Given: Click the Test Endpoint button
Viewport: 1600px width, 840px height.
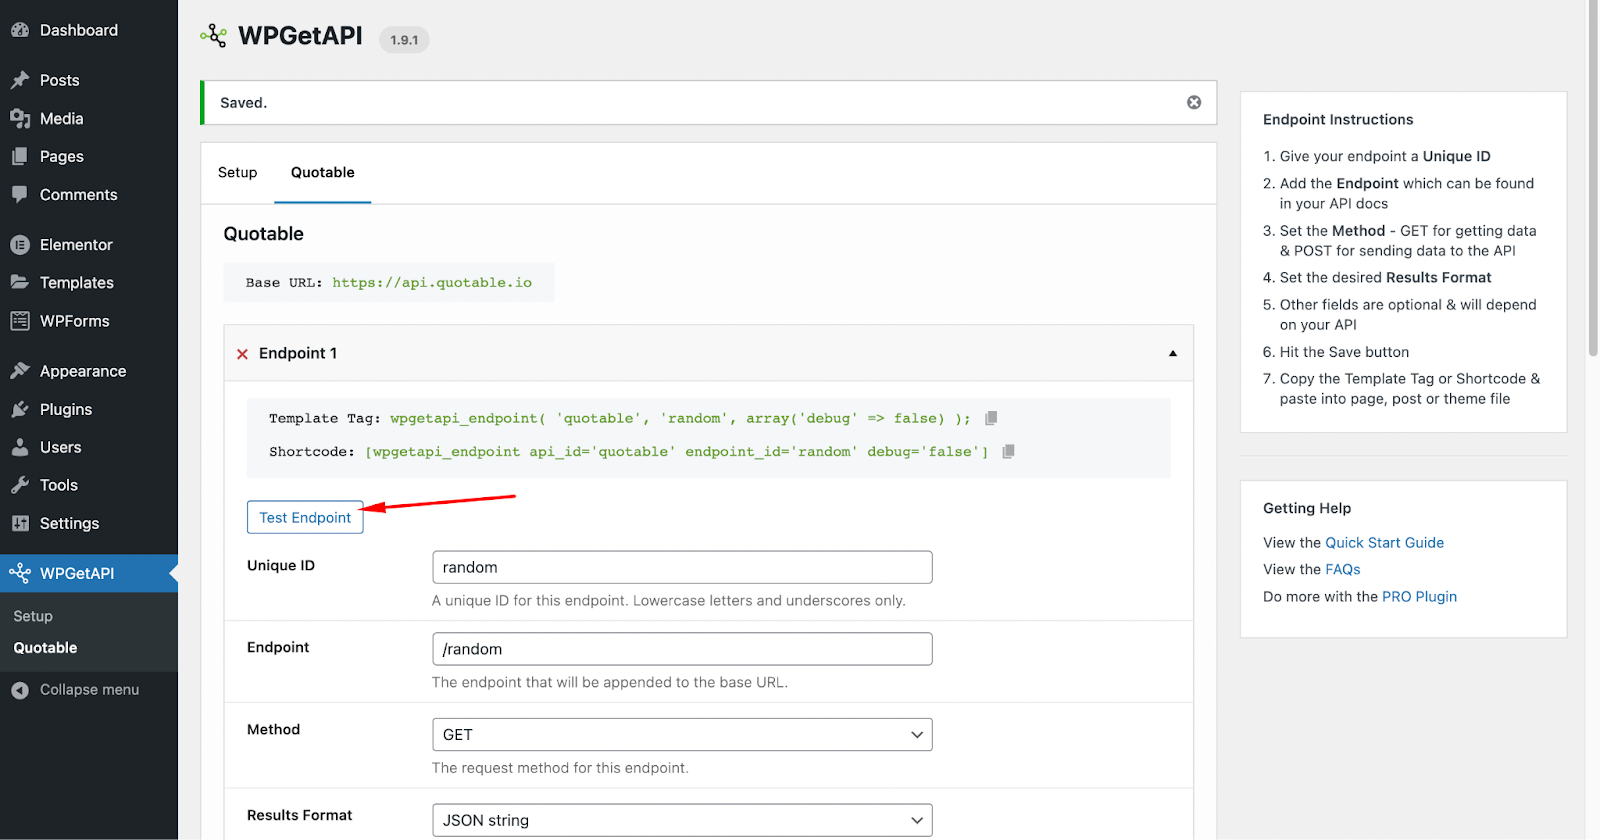Looking at the screenshot, I should coord(305,517).
